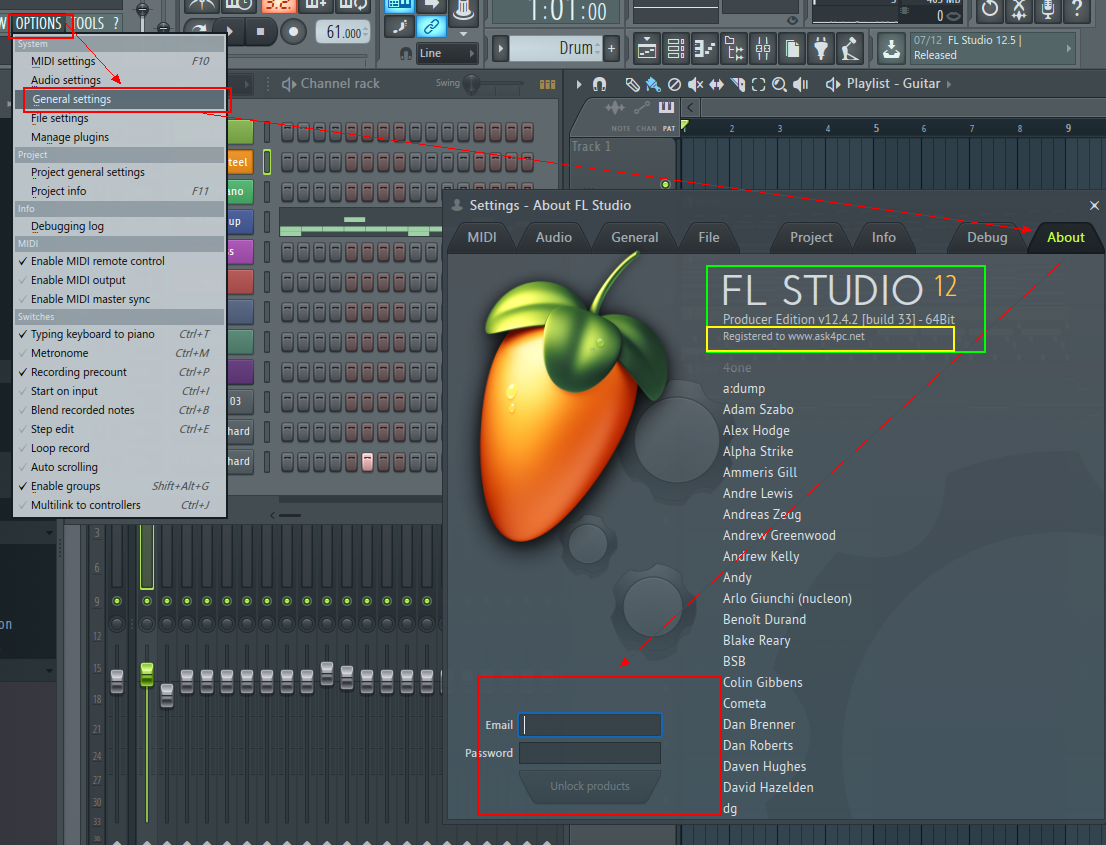Close the Settings window
This screenshot has height=845, width=1106.
[x=1094, y=205]
